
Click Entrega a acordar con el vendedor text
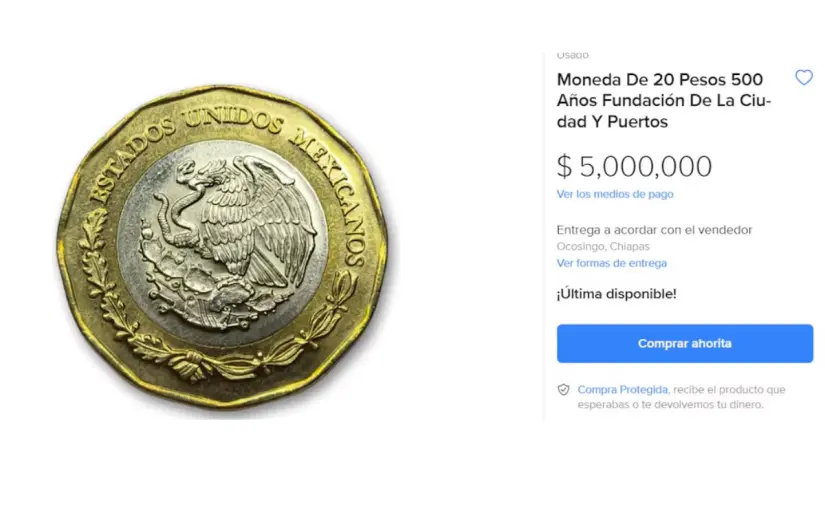tap(655, 230)
